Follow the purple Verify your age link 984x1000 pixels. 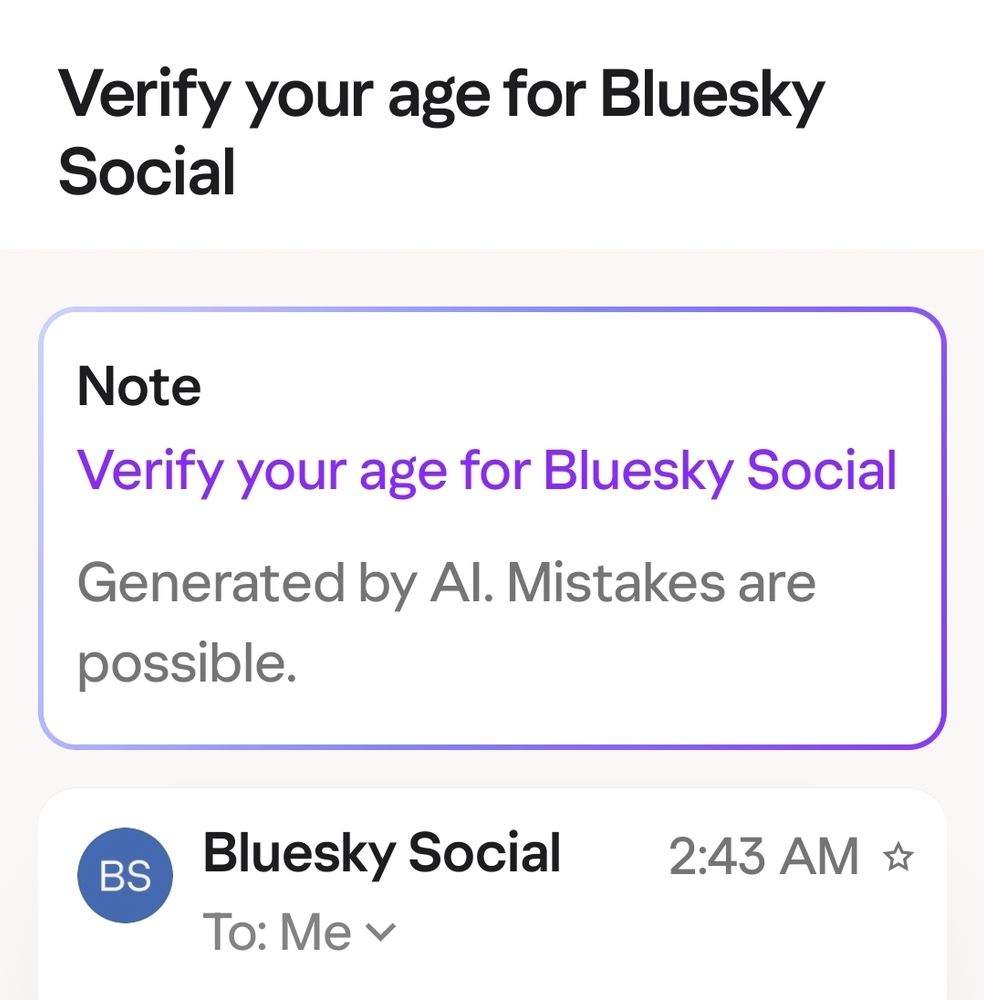(x=487, y=470)
